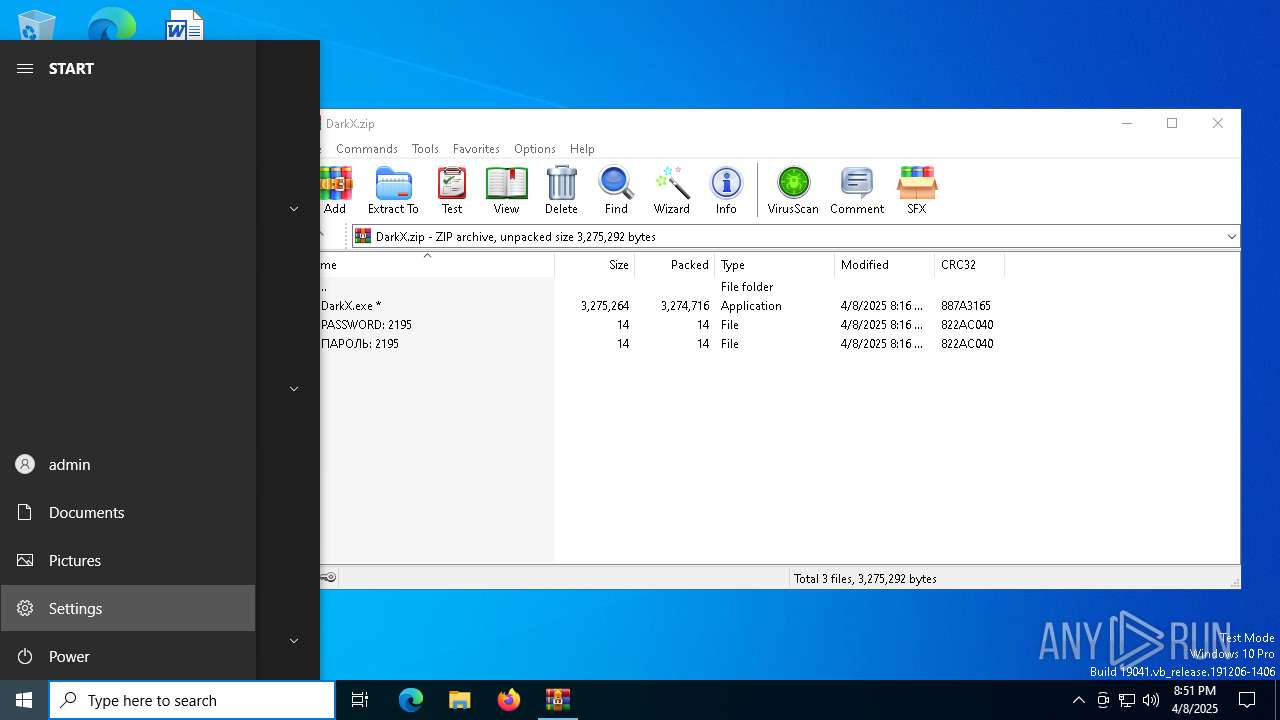Select WinRAR taskbar icon
This screenshot has width=1280, height=720.
tap(558, 700)
